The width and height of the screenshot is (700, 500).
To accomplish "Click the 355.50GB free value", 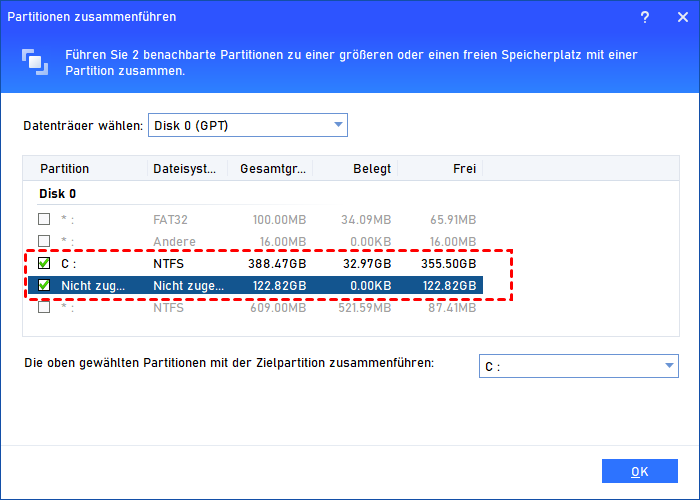I will pos(449,263).
